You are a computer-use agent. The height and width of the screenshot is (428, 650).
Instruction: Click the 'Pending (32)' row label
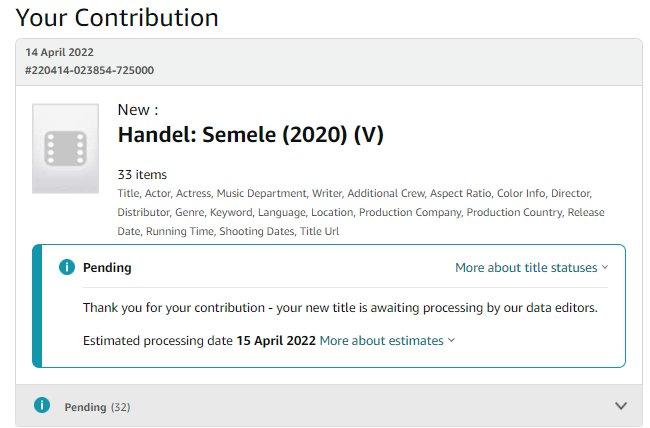[97, 407]
